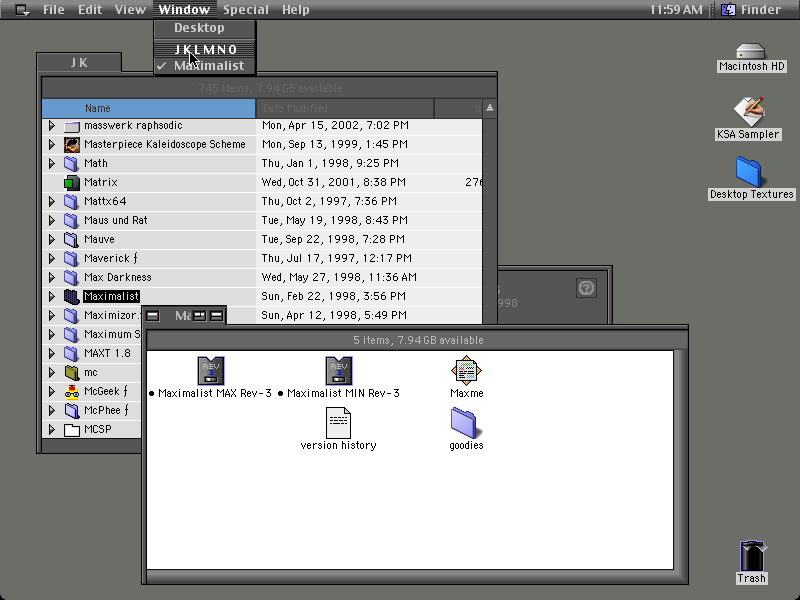Expand the McGeek ƒ disclosure triangle
This screenshot has height=600, width=800.
52,391
